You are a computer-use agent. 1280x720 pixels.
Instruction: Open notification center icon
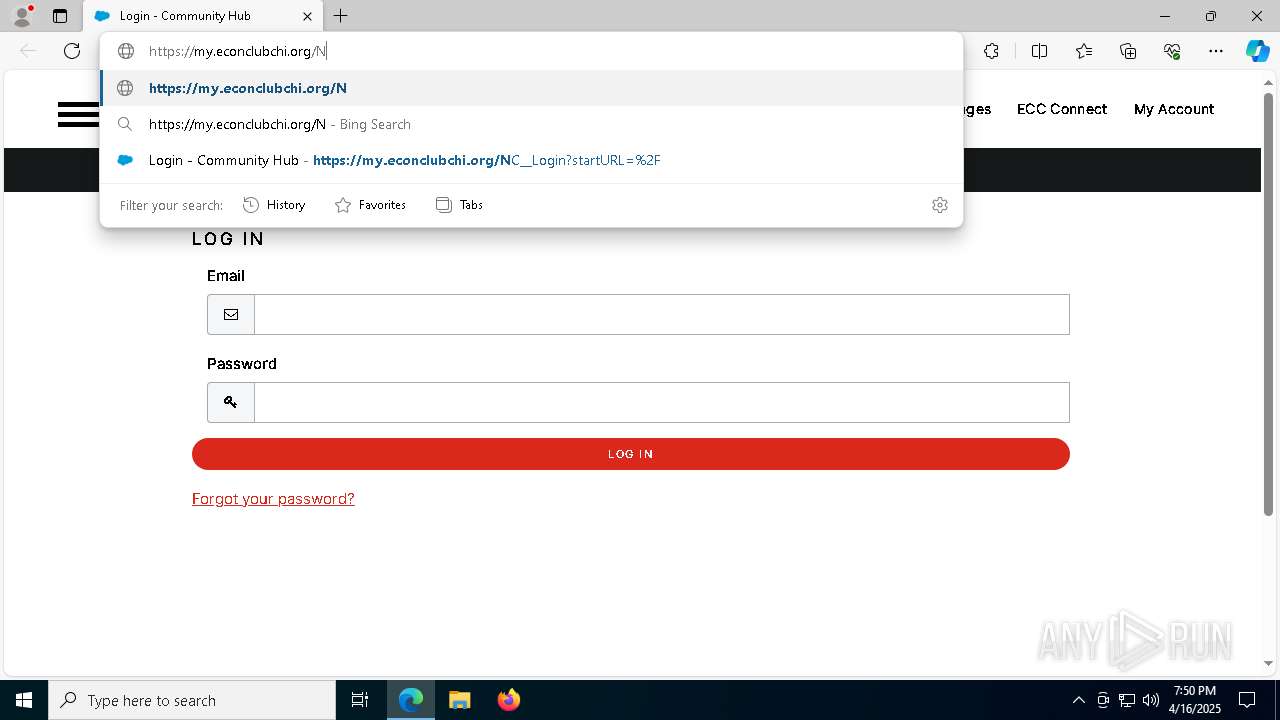pyautogui.click(x=1247, y=700)
